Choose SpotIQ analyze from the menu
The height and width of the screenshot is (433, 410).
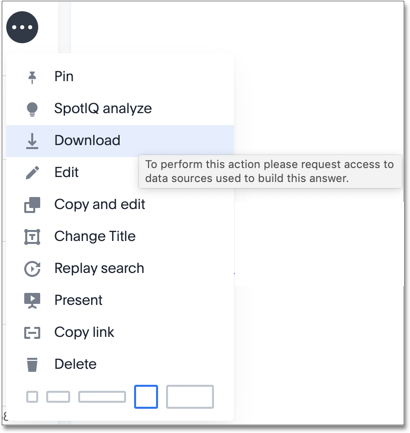click(120, 109)
